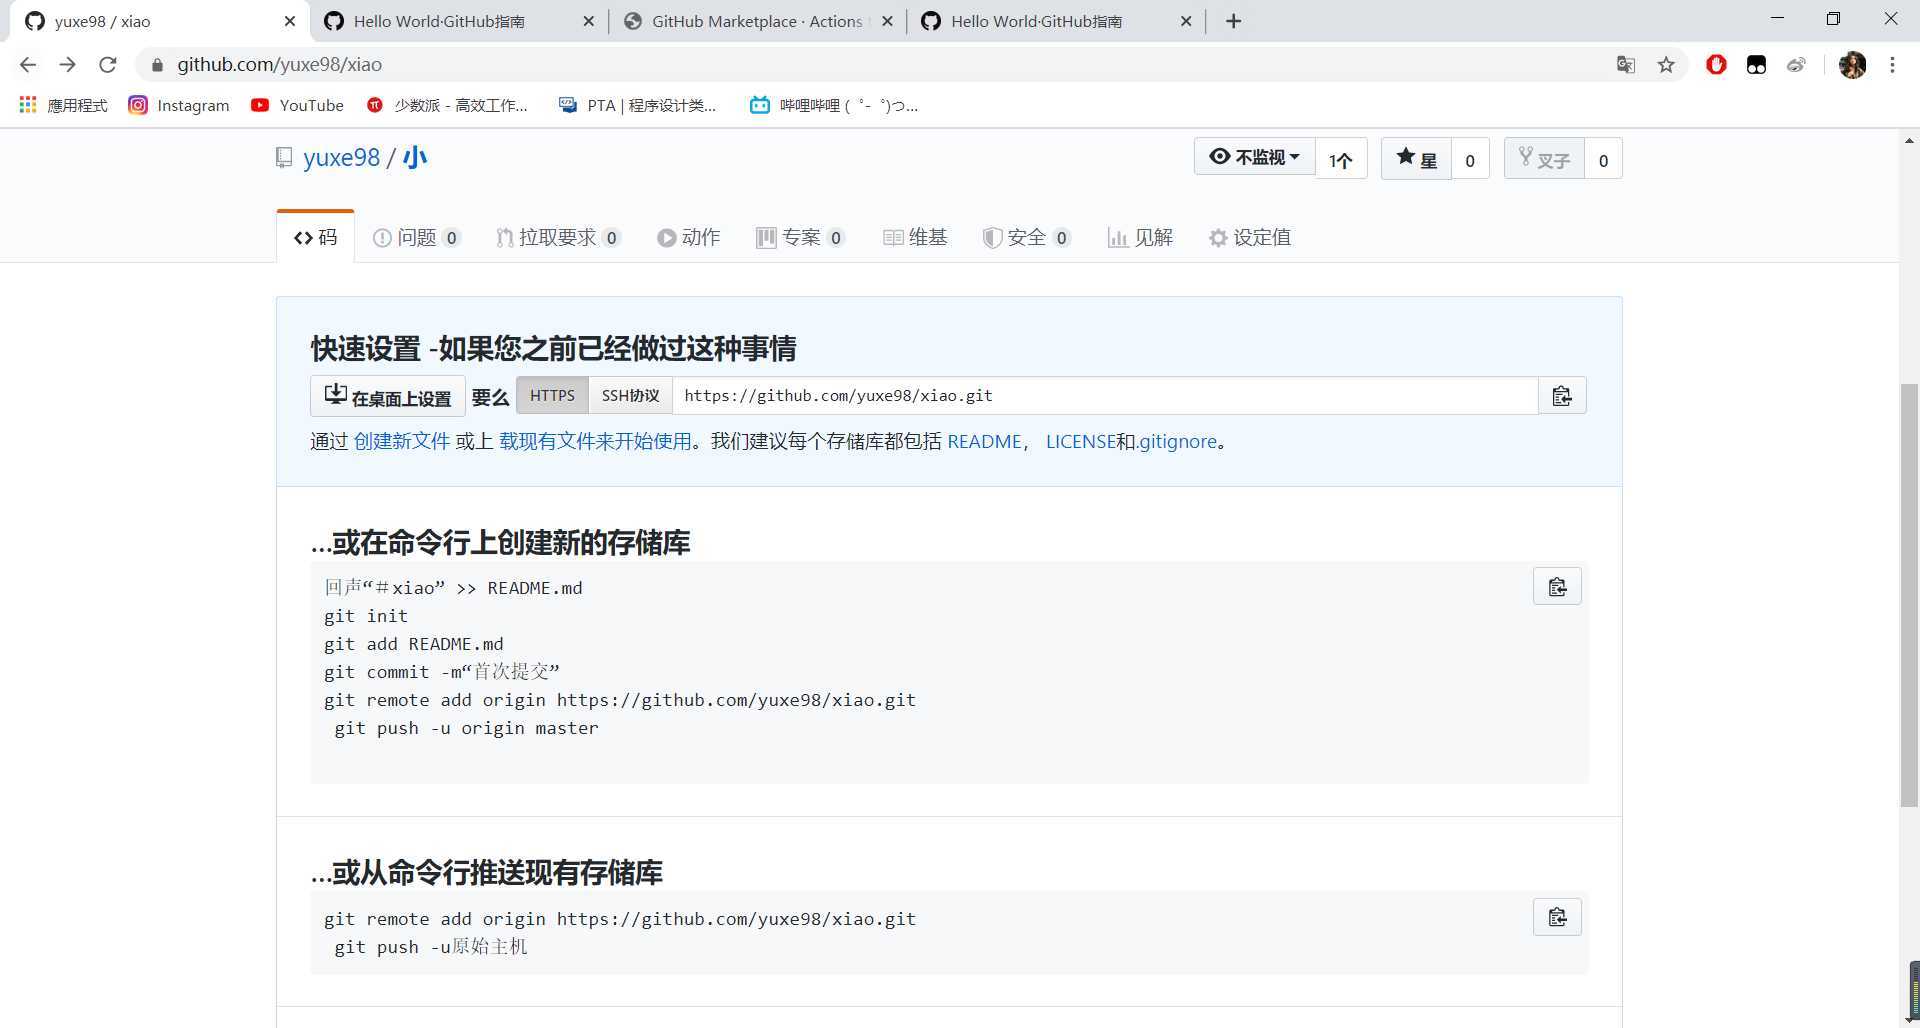Open the 维基 wiki tab
Screen dimensions: 1920x1028
pos(915,237)
